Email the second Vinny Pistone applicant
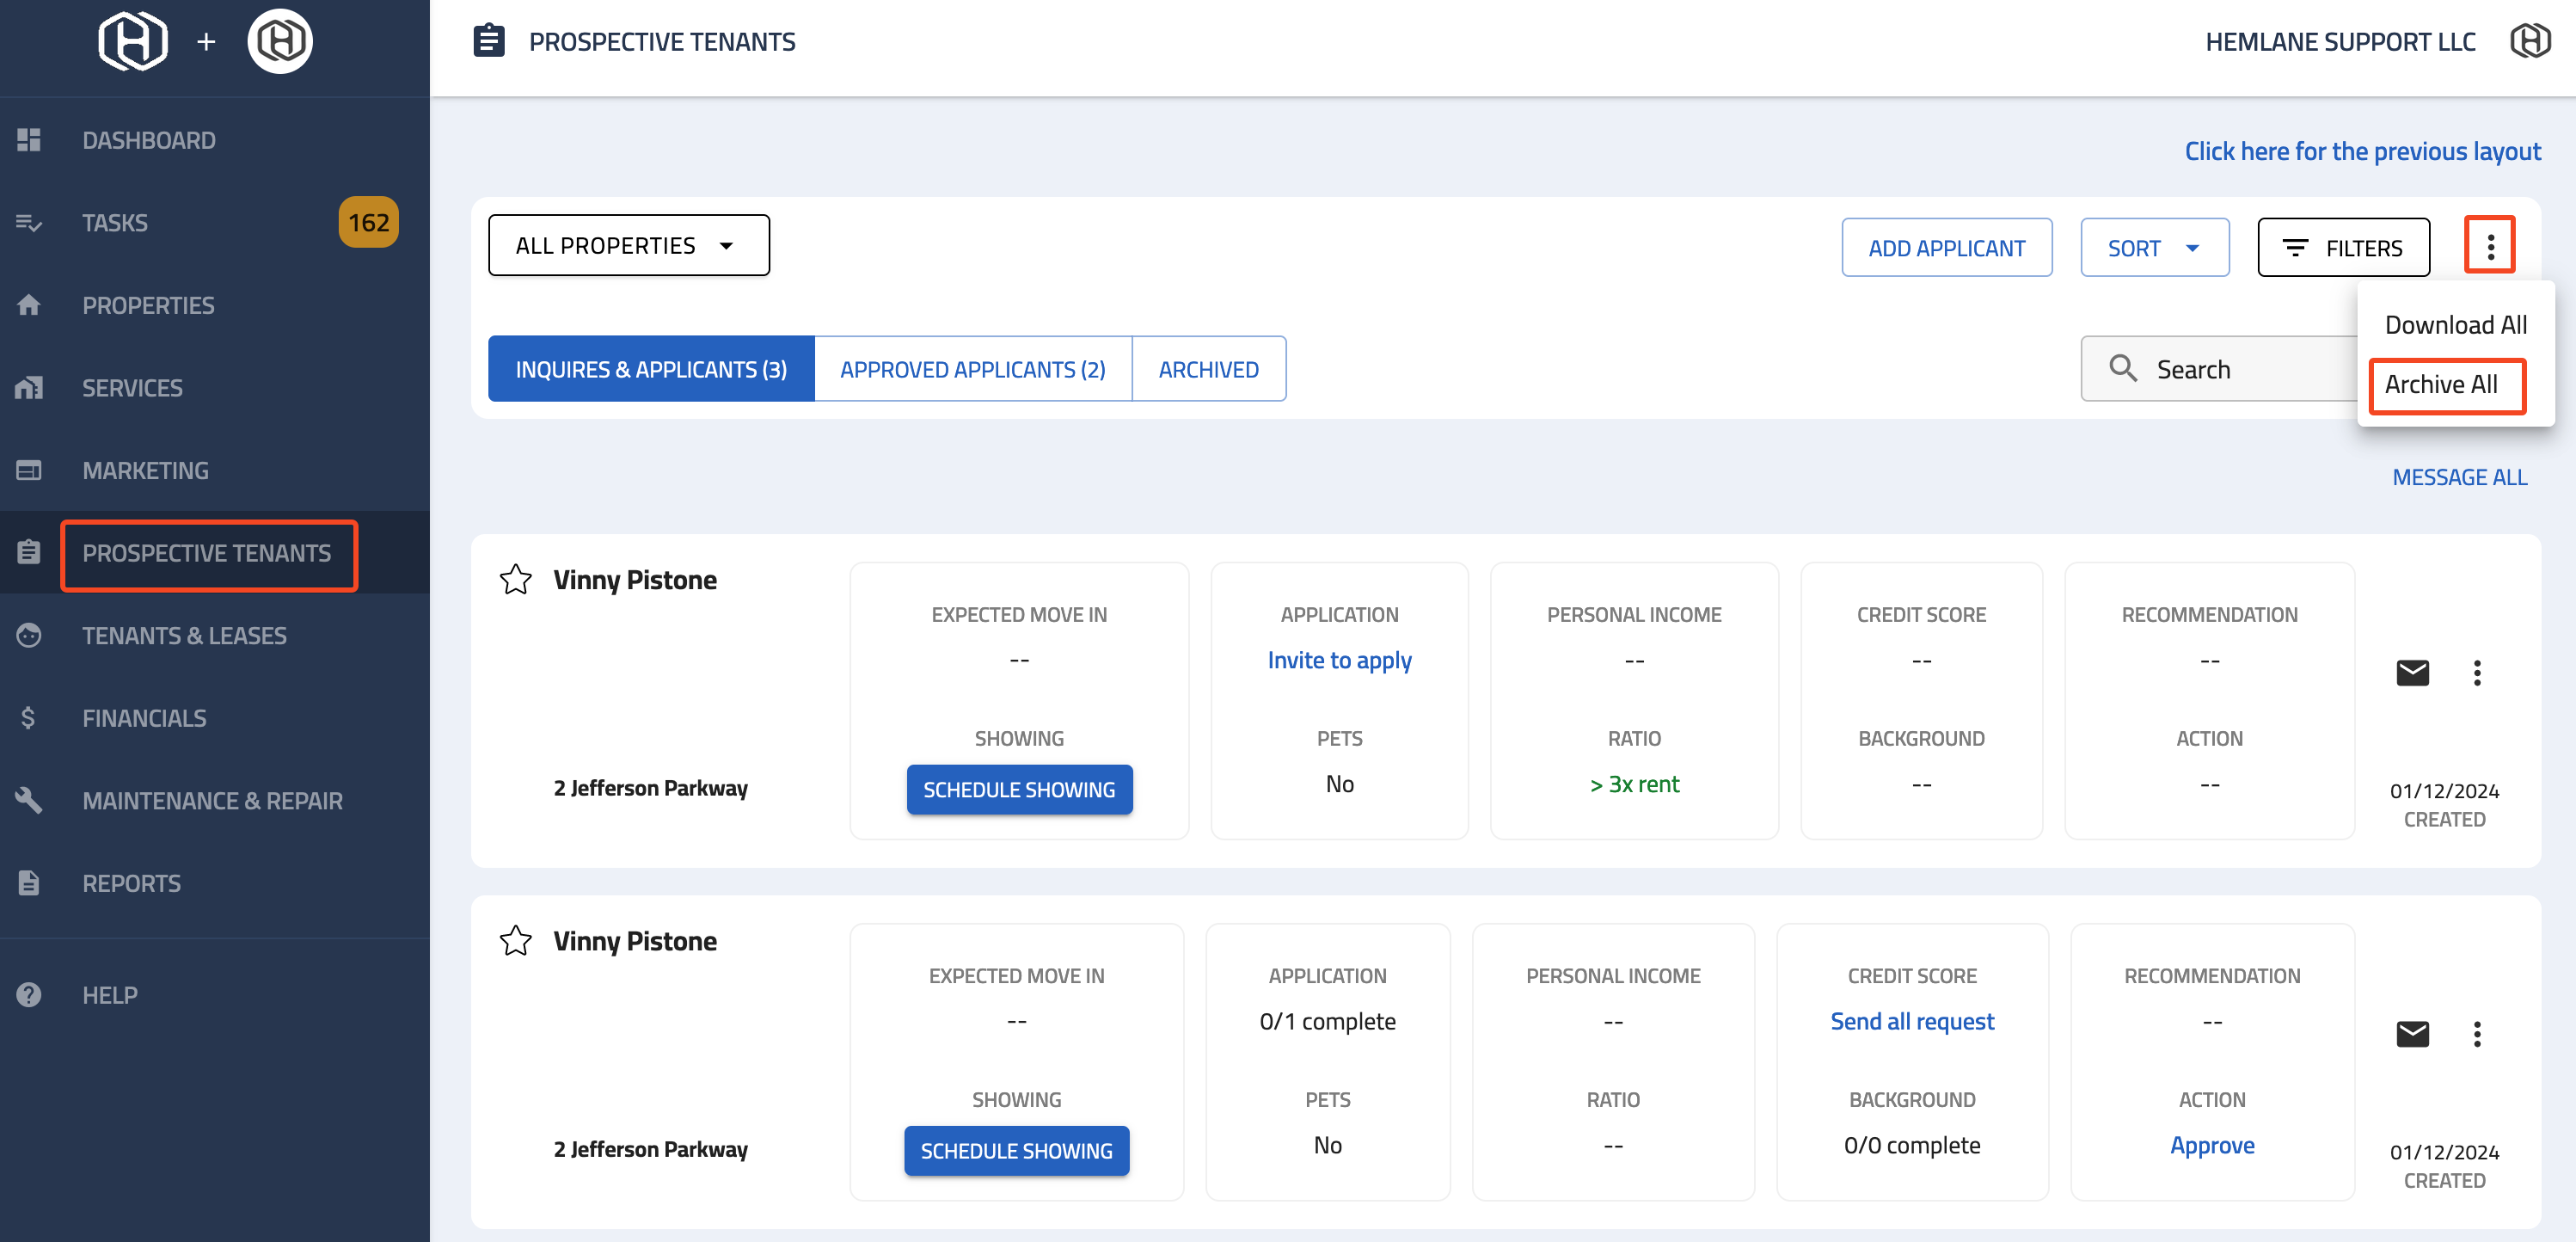 [x=2412, y=1034]
